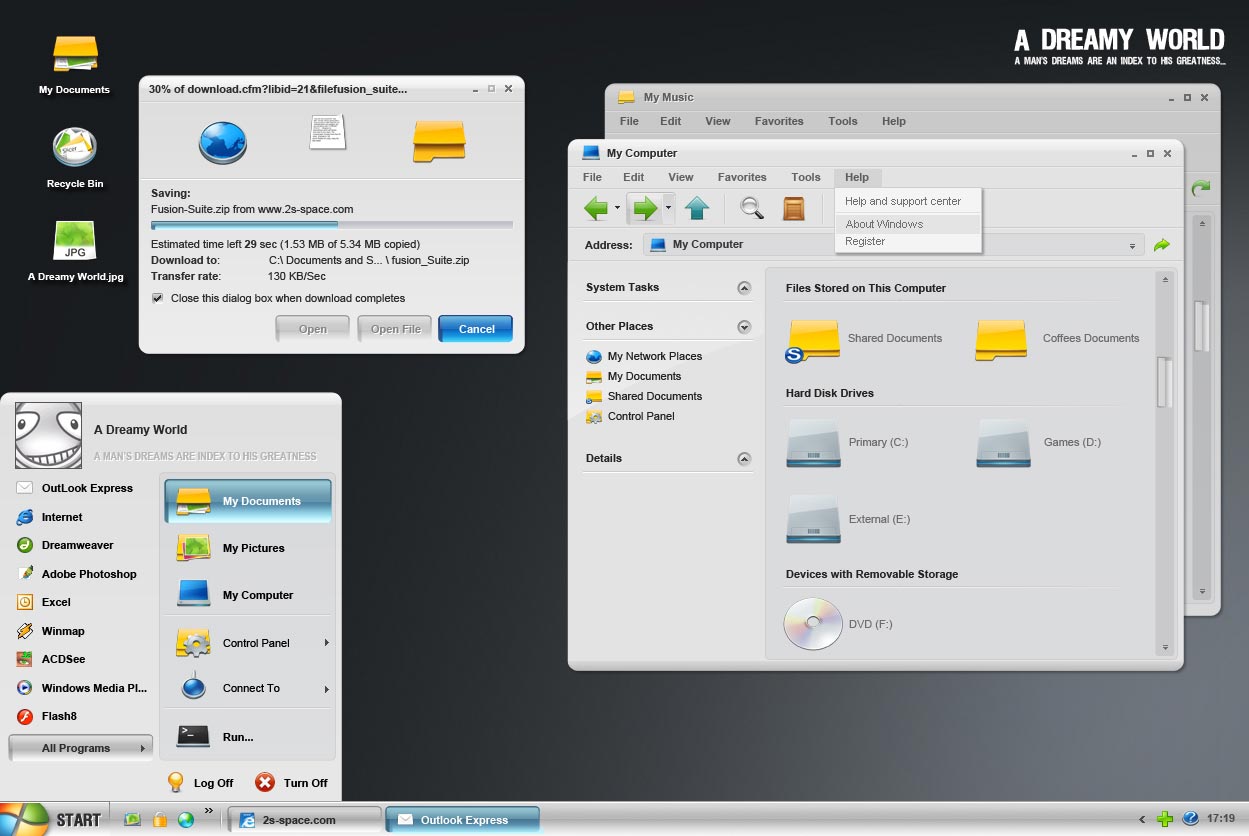
Task: Click the download progress bar
Action: click(332, 225)
